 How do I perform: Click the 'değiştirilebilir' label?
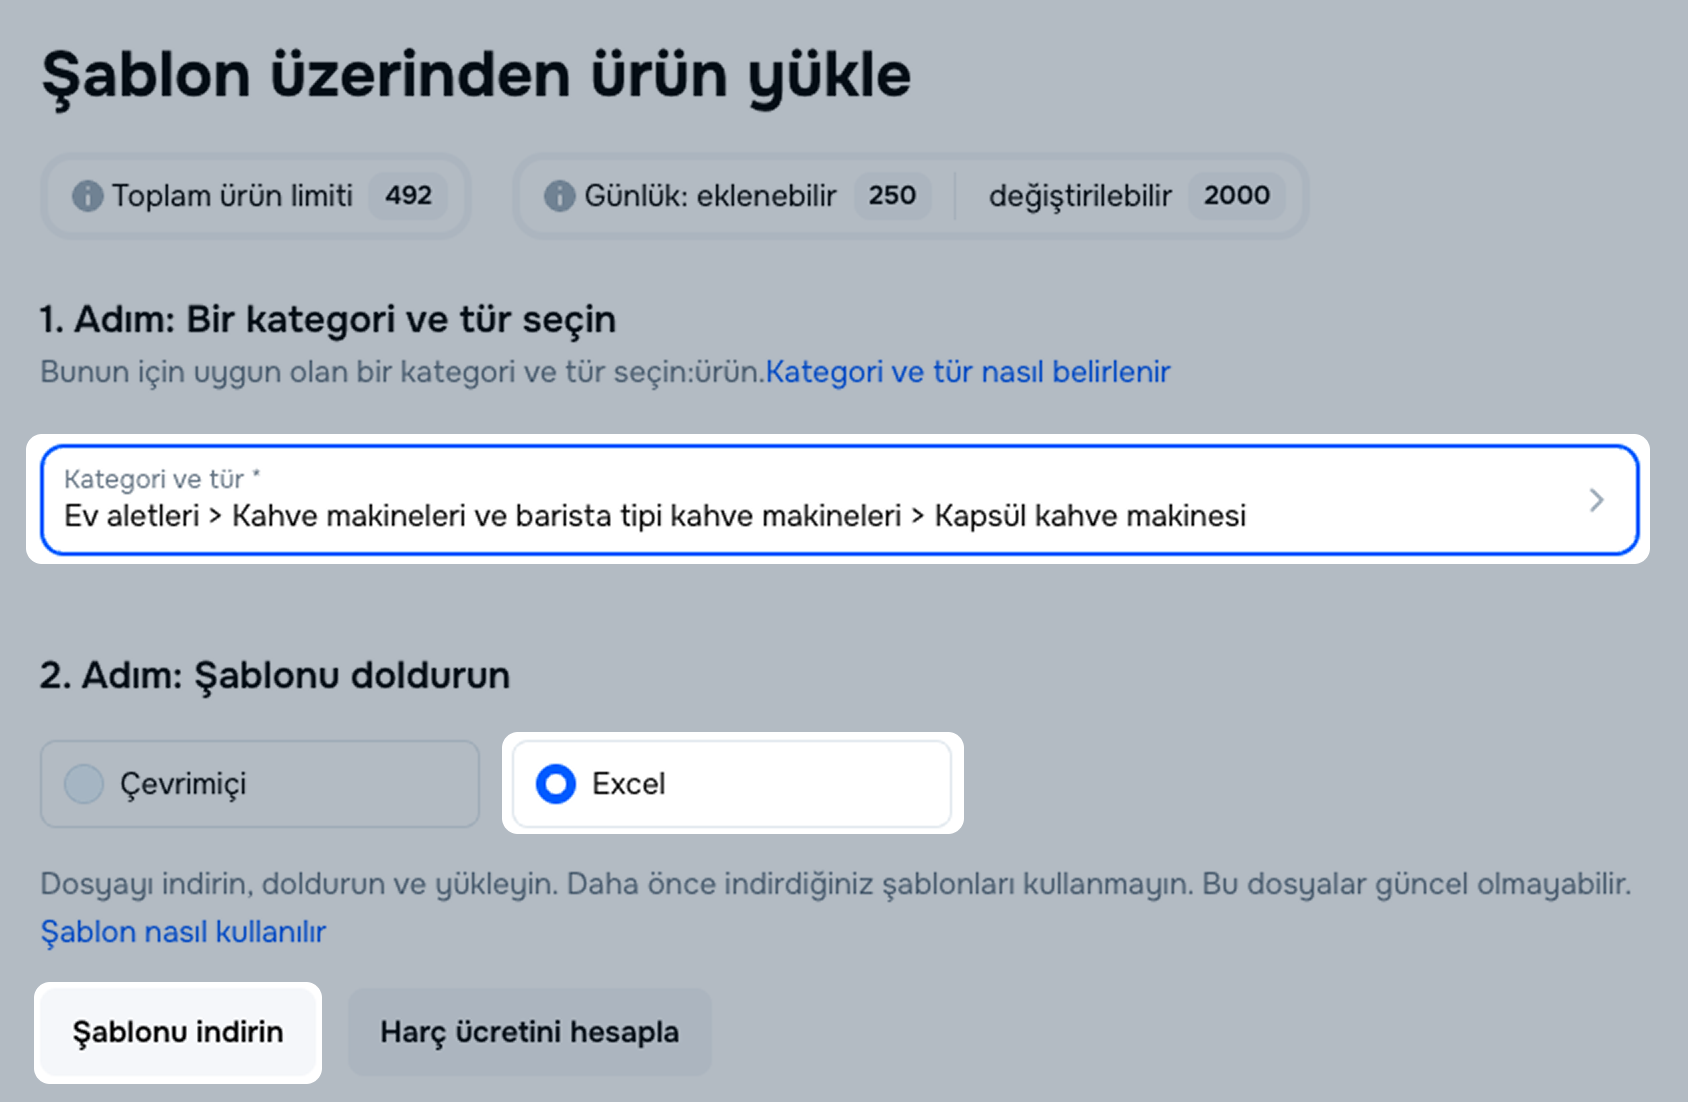(1080, 196)
